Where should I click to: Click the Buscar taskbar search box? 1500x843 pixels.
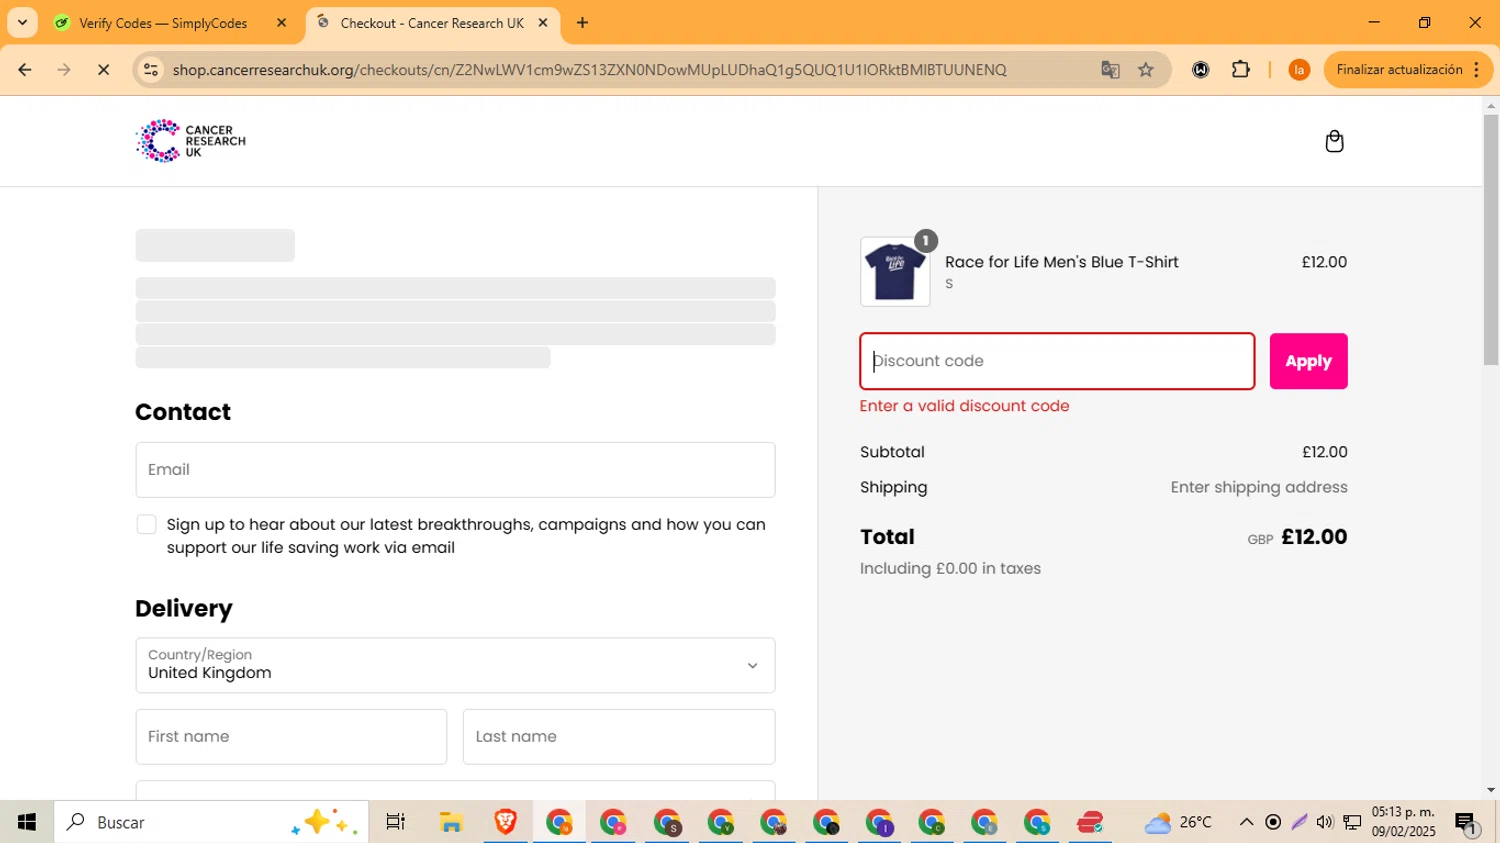pyautogui.click(x=211, y=822)
